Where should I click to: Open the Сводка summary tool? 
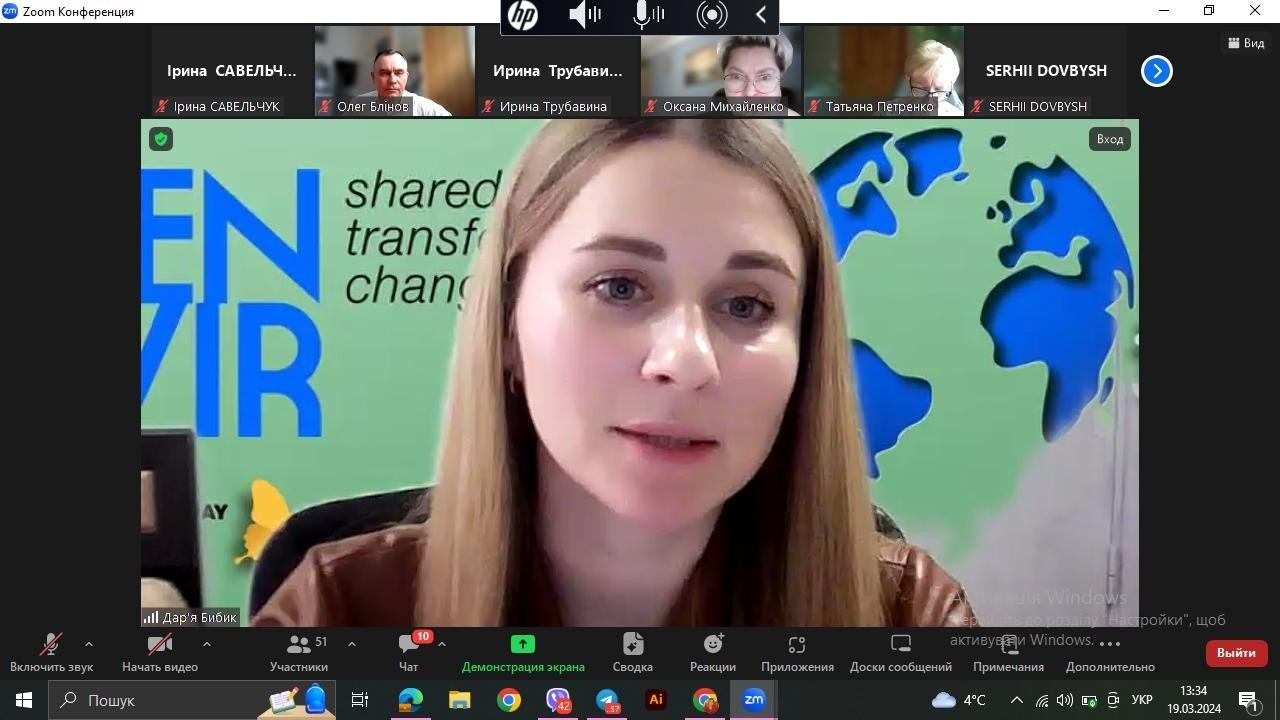(632, 653)
